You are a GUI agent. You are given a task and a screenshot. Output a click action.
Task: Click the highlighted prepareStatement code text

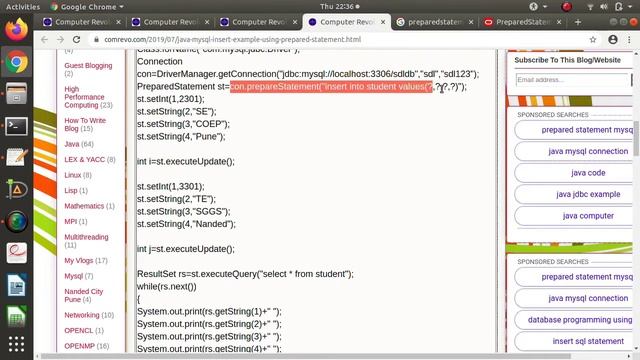click(331, 87)
